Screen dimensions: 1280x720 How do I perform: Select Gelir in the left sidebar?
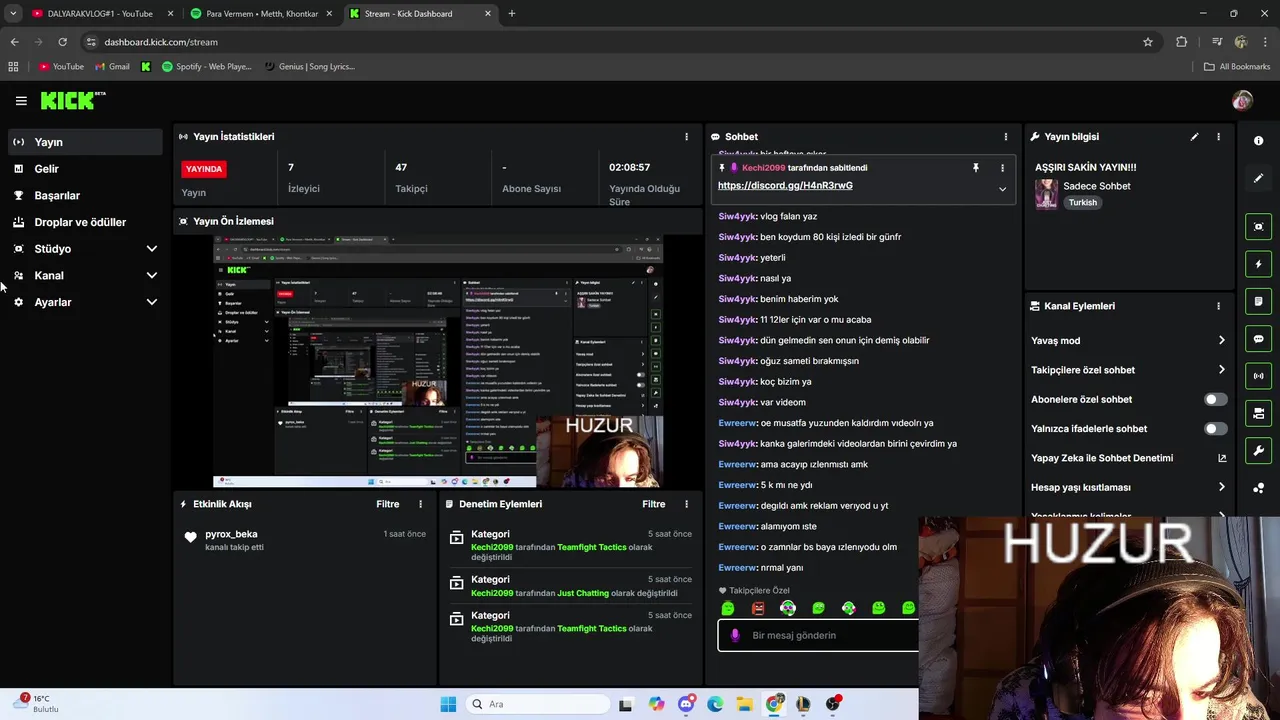85,169
